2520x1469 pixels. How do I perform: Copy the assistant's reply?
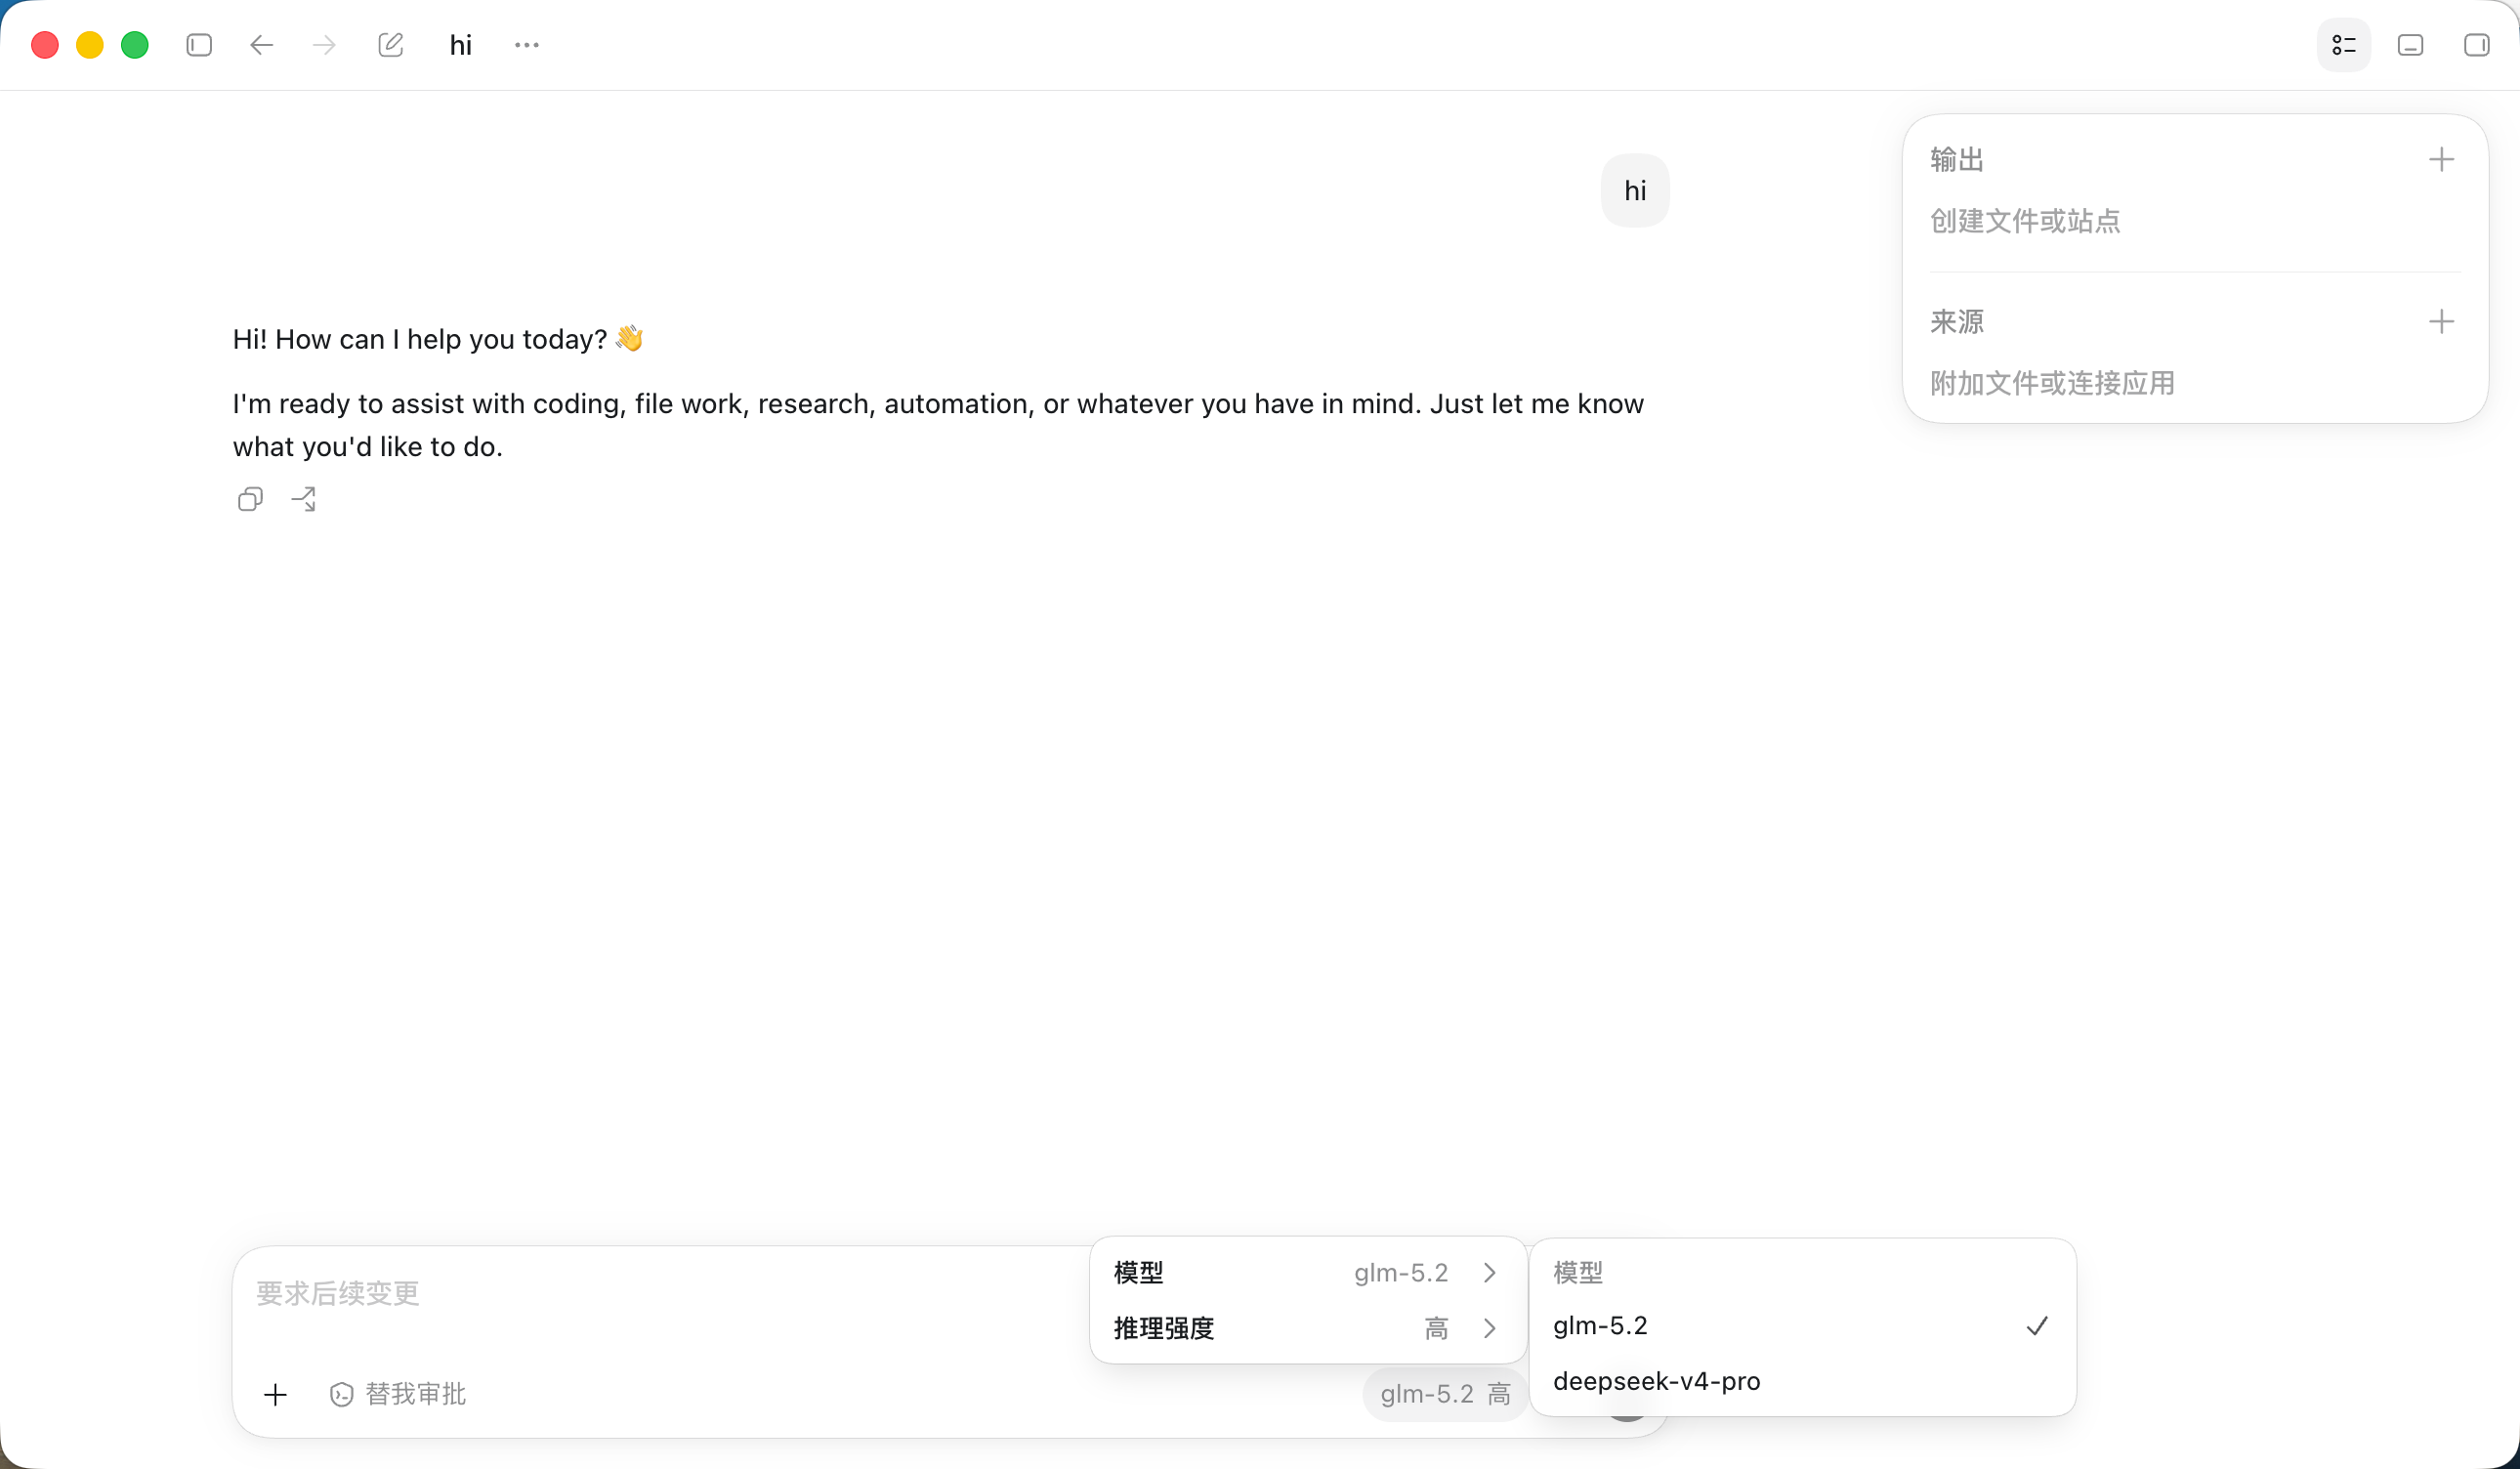[x=250, y=499]
